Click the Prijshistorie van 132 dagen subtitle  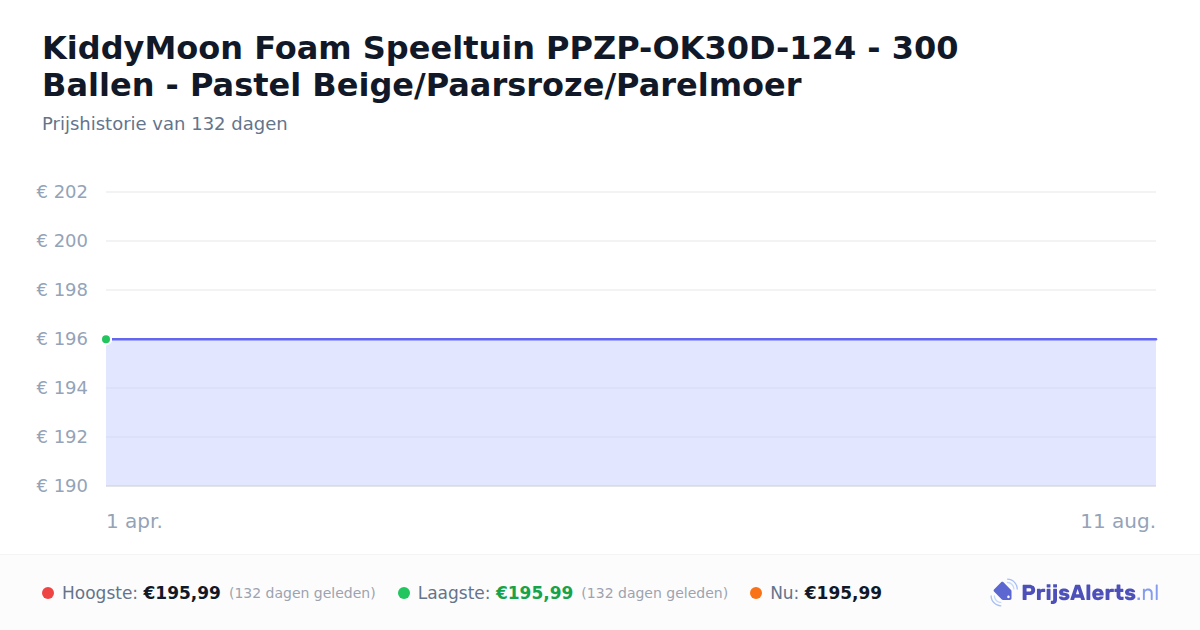click(165, 124)
